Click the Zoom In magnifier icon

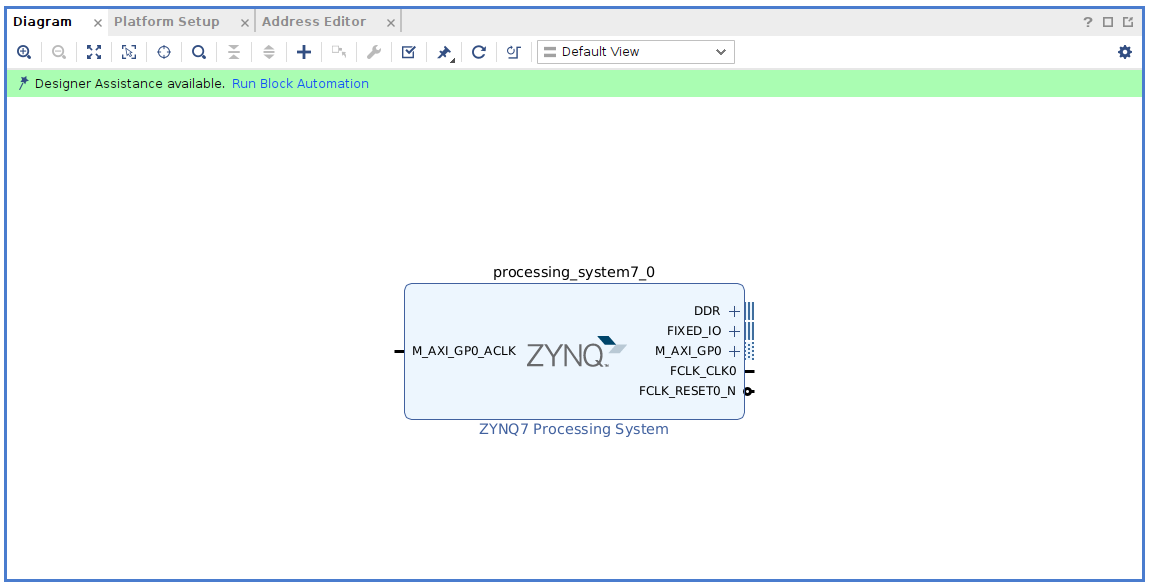coord(23,52)
